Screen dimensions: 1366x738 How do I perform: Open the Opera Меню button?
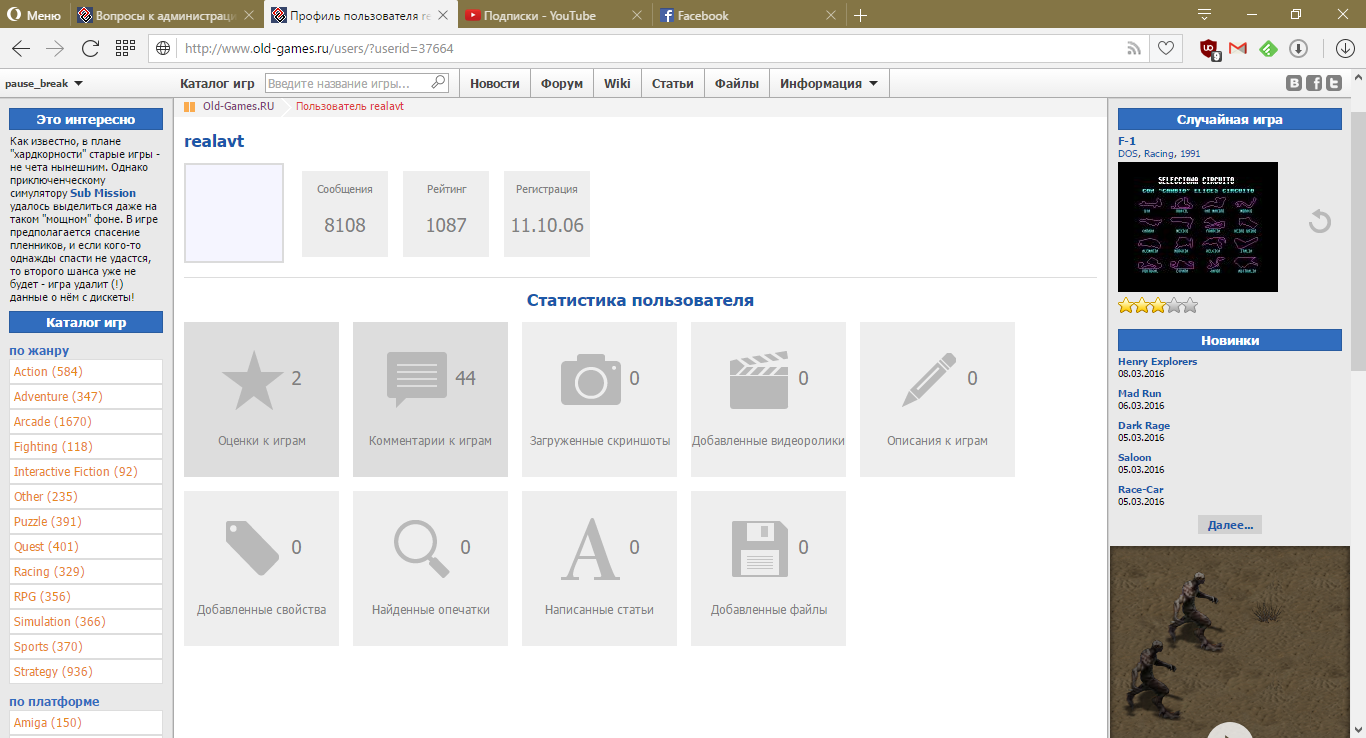34,15
